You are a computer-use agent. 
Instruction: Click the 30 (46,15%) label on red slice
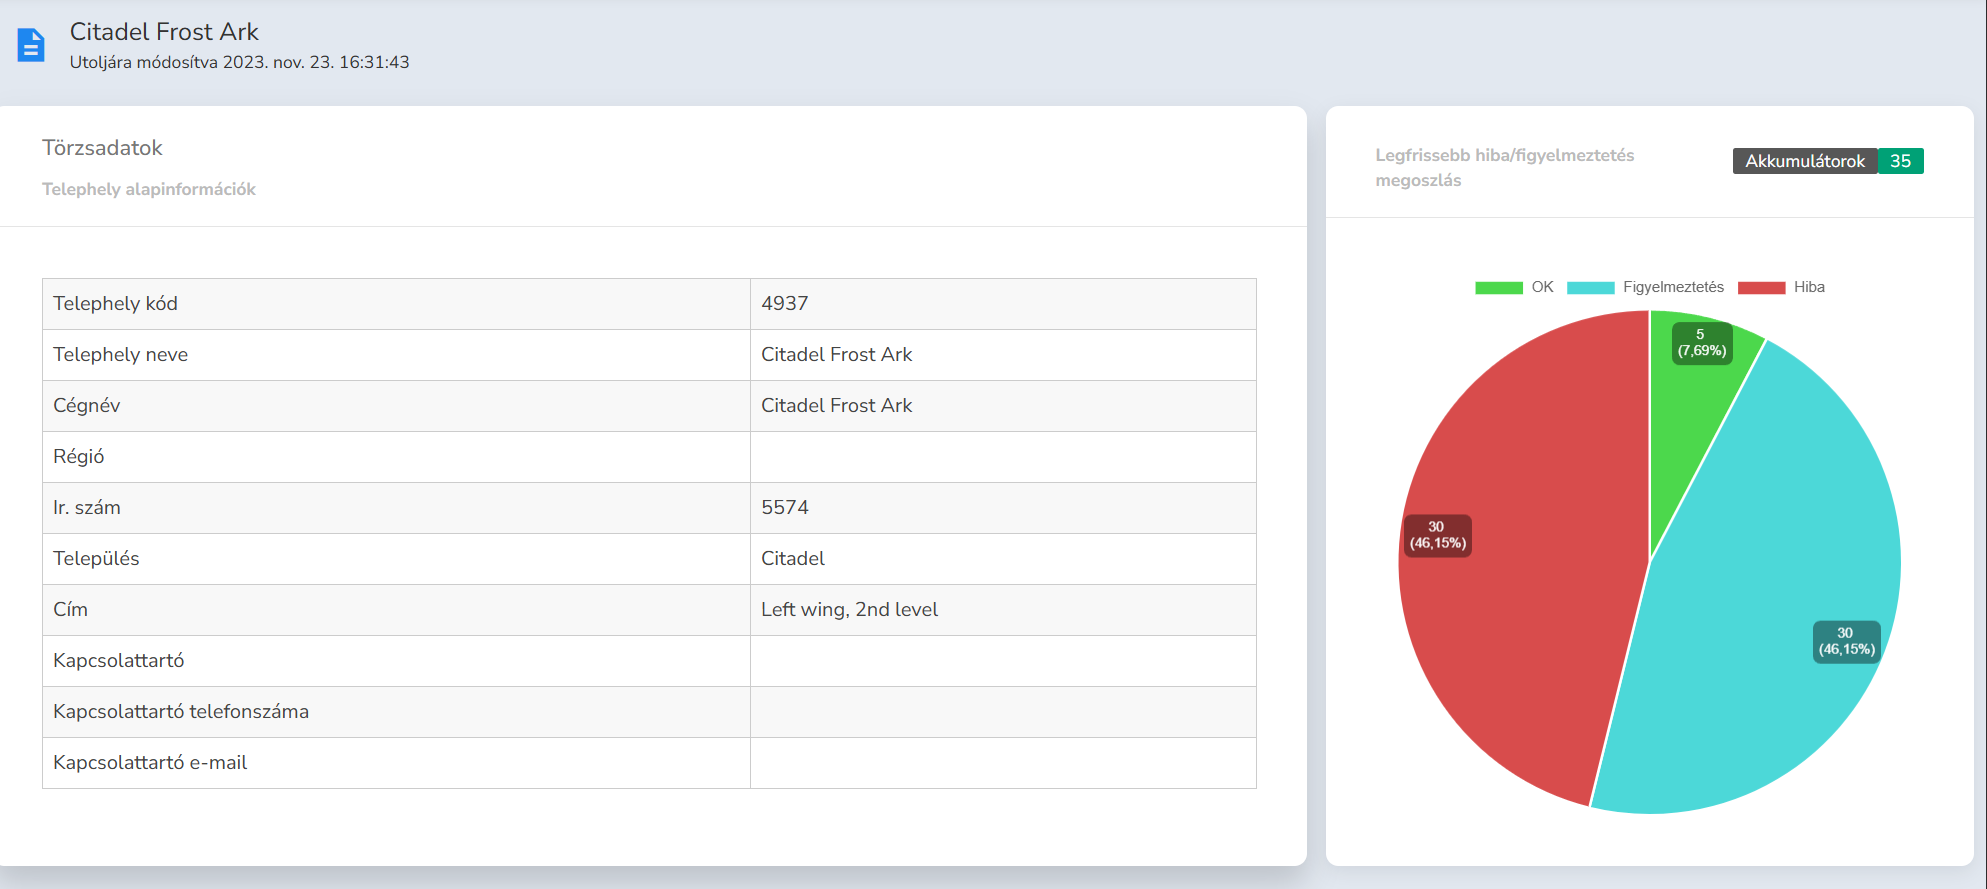click(x=1437, y=535)
